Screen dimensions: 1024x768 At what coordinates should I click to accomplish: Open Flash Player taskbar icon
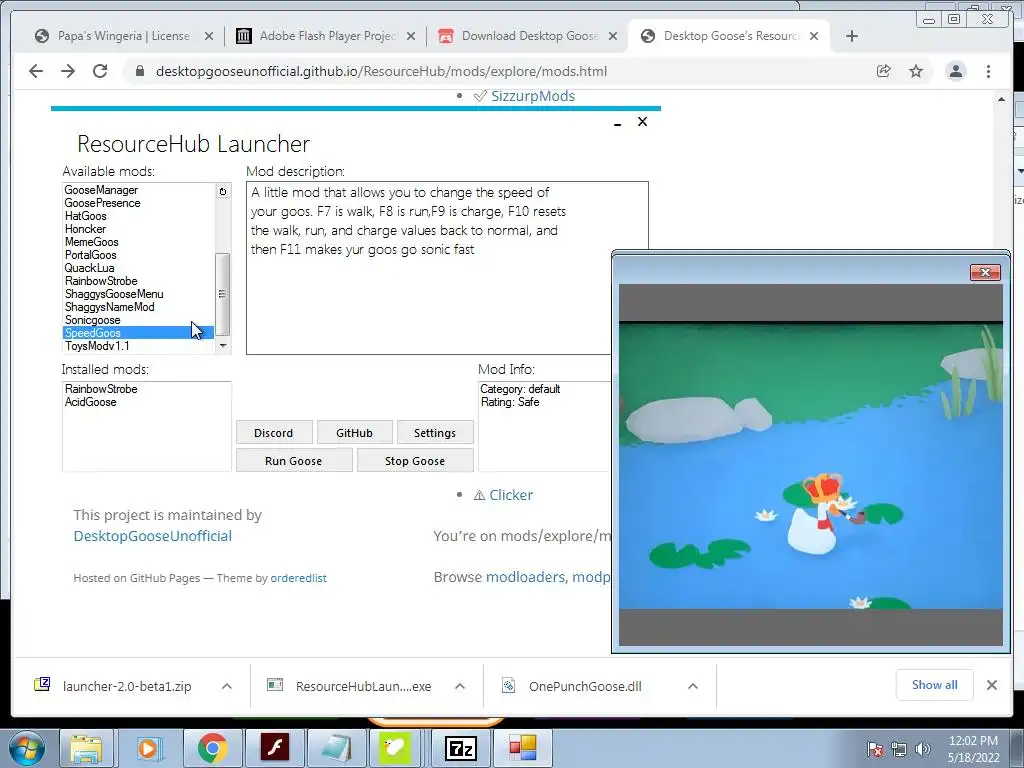coord(274,748)
